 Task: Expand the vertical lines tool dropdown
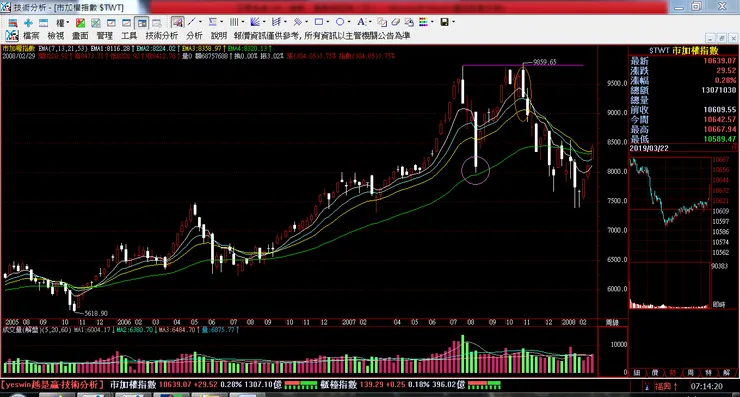tap(243, 22)
